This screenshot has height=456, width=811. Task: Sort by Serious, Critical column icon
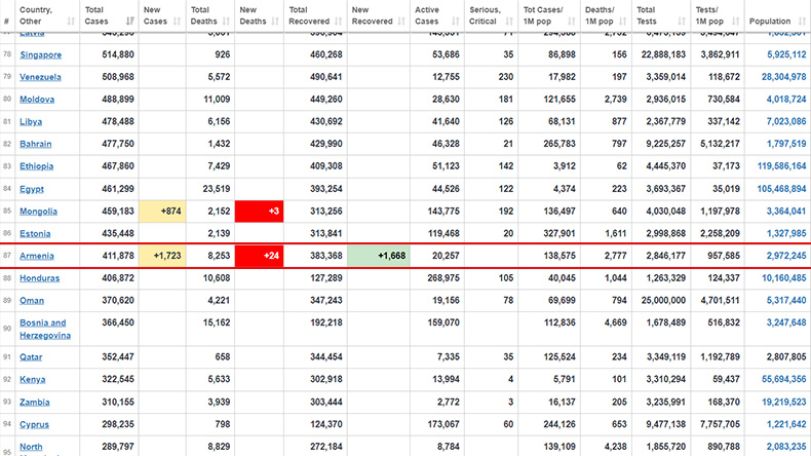(509, 21)
